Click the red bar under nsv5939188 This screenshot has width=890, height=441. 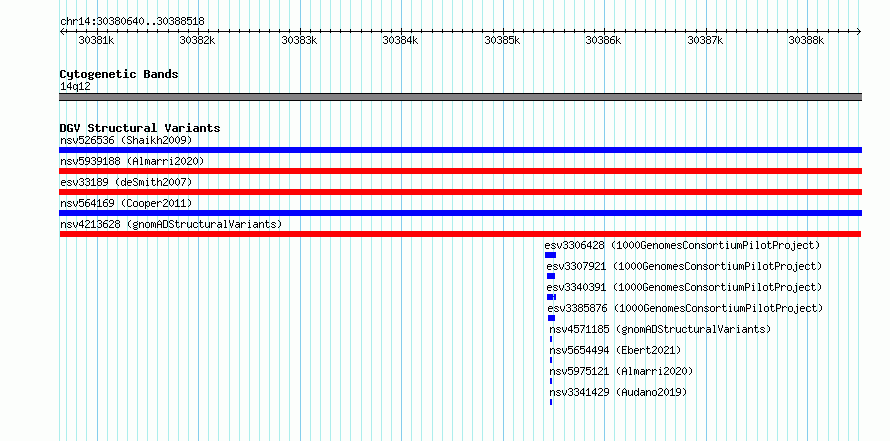tap(460, 171)
